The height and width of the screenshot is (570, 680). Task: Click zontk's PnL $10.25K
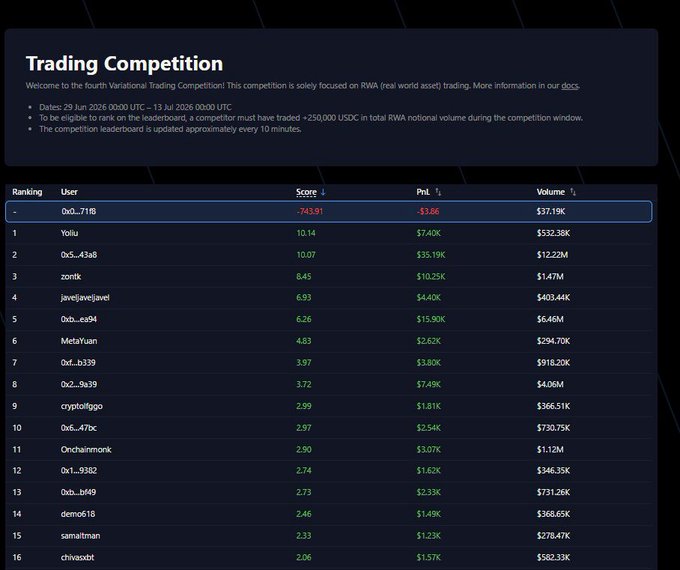431,276
